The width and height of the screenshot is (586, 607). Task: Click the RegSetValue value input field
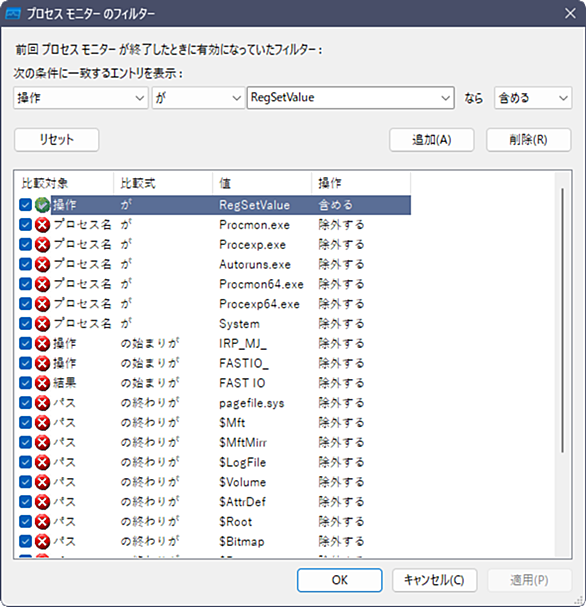tap(351, 98)
